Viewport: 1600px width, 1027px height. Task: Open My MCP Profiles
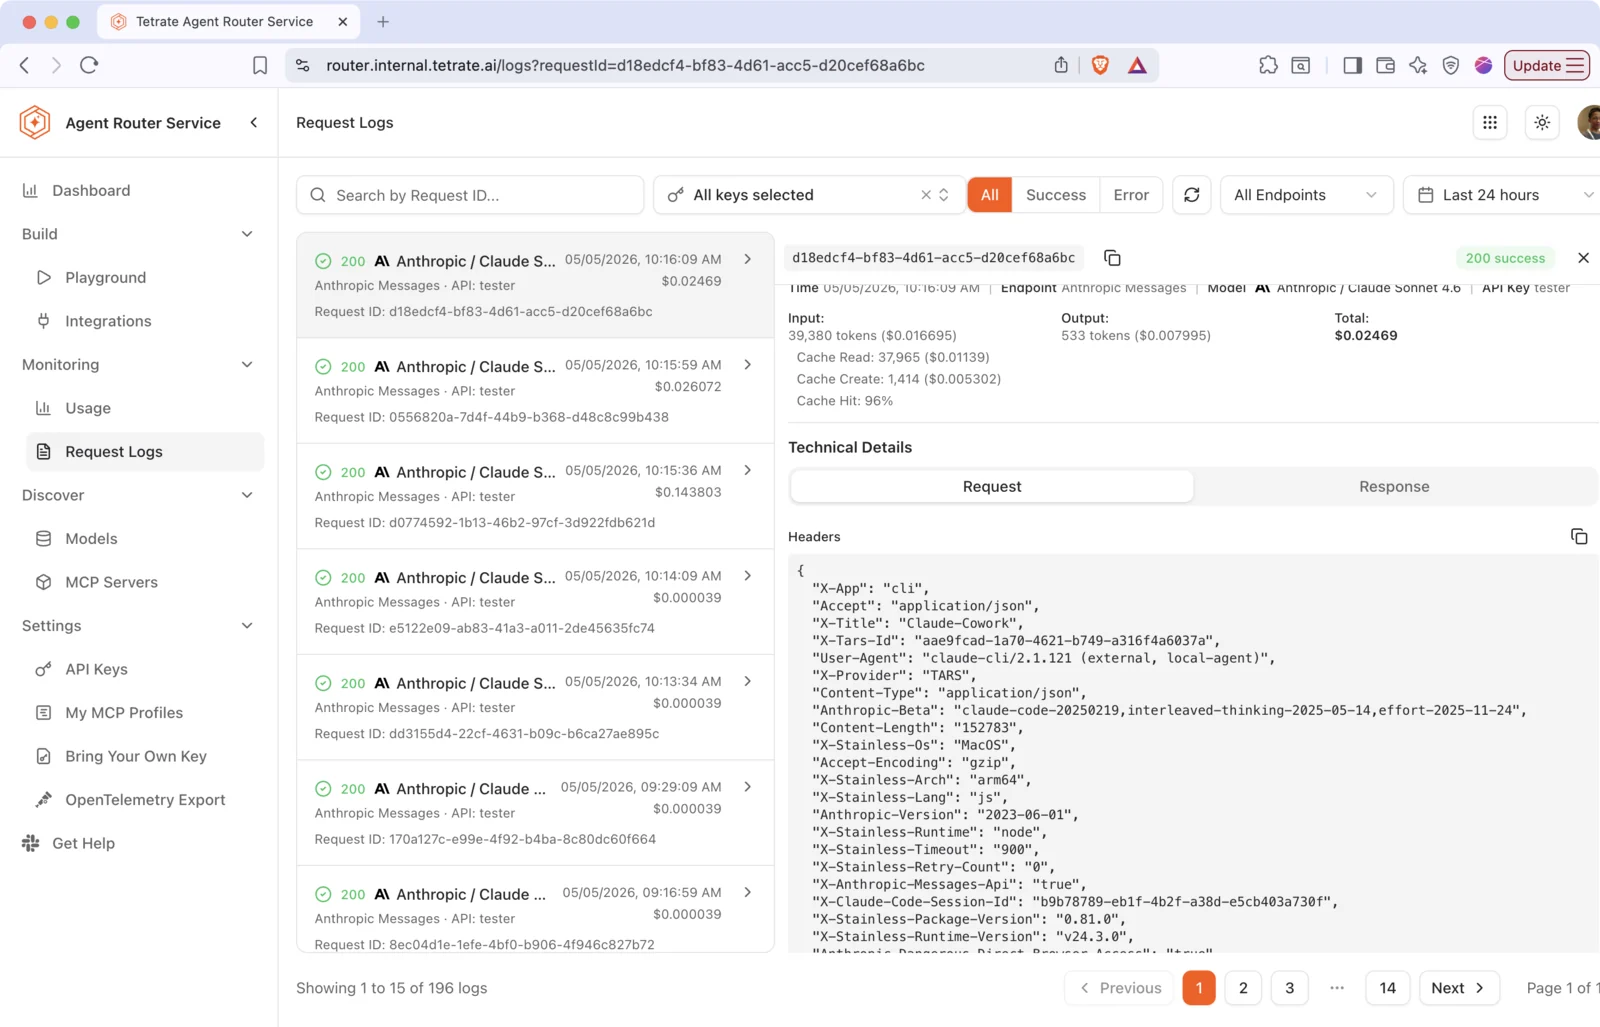(x=124, y=713)
